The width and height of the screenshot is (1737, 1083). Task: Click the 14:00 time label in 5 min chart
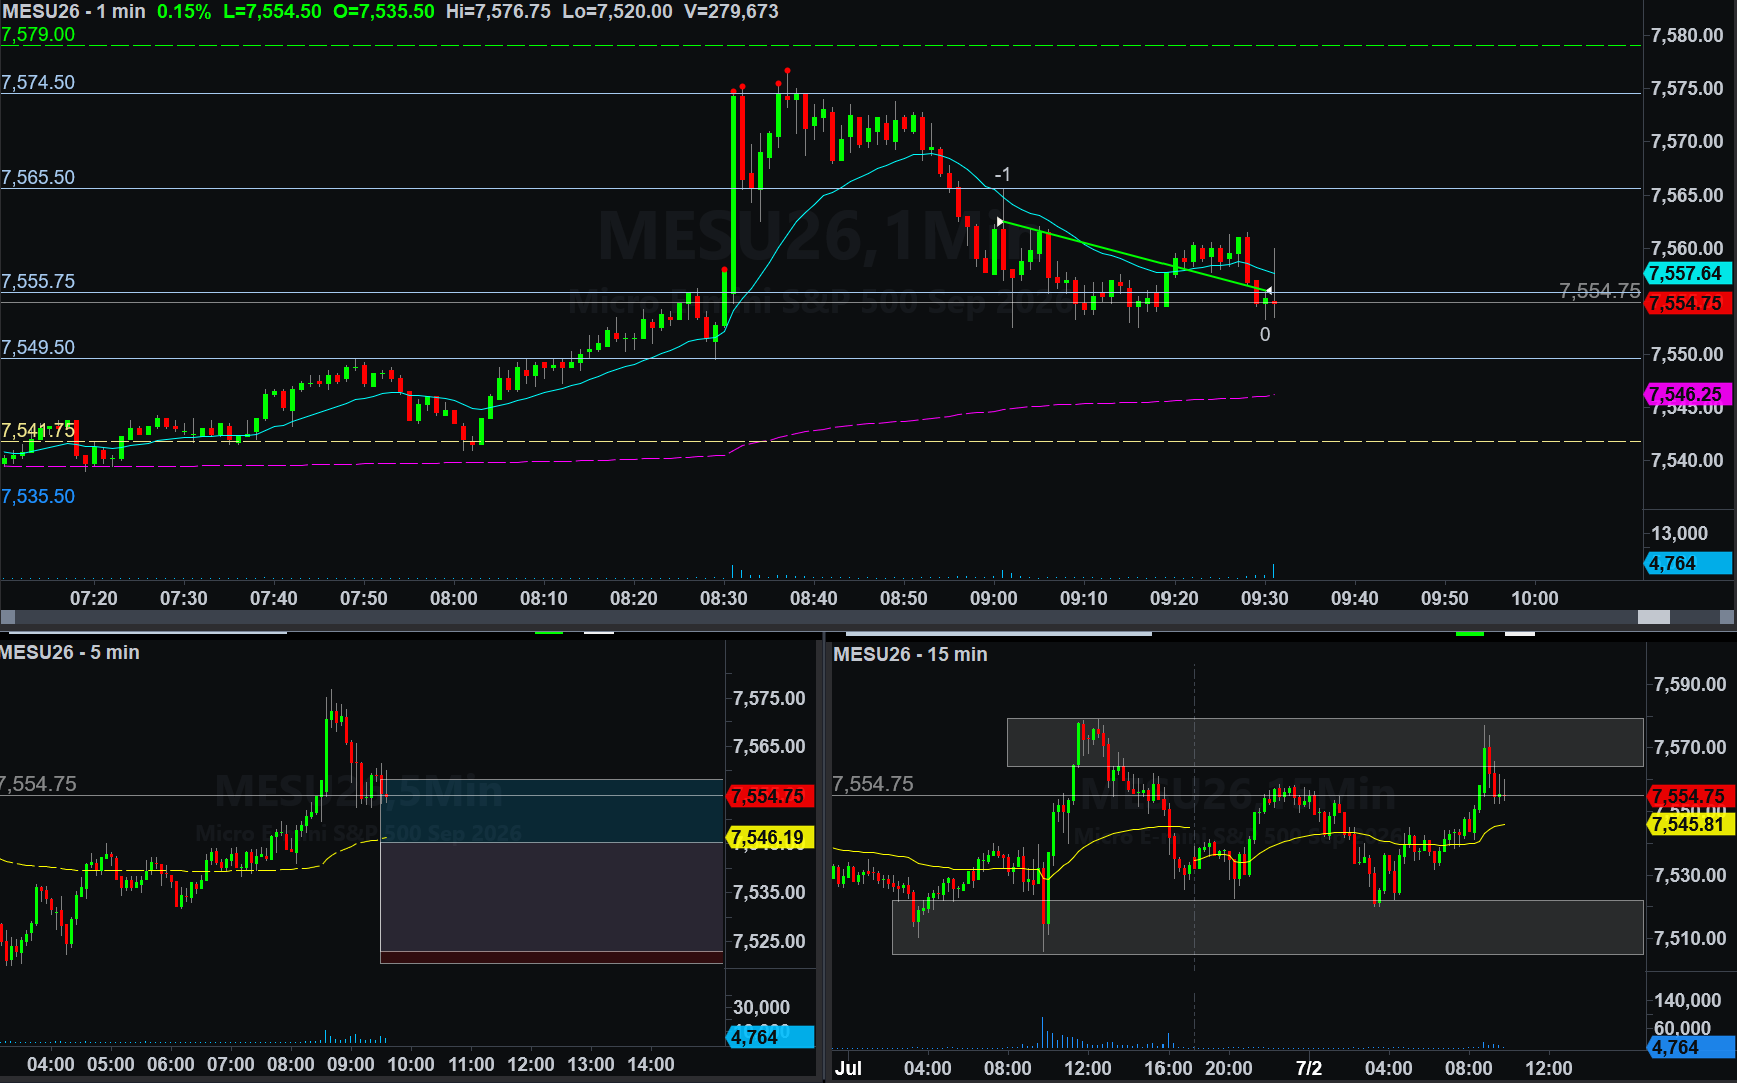(651, 1064)
